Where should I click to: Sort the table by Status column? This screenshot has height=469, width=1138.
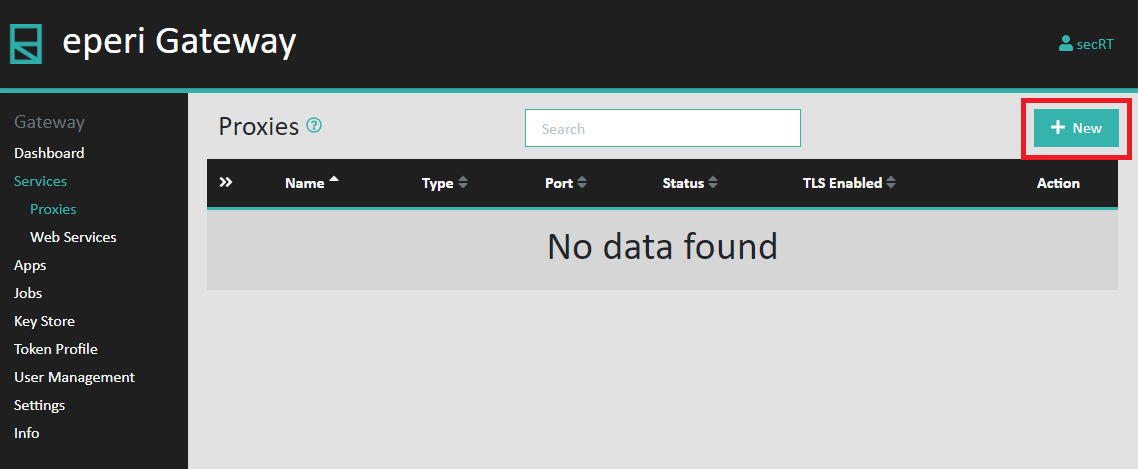[x=689, y=183]
